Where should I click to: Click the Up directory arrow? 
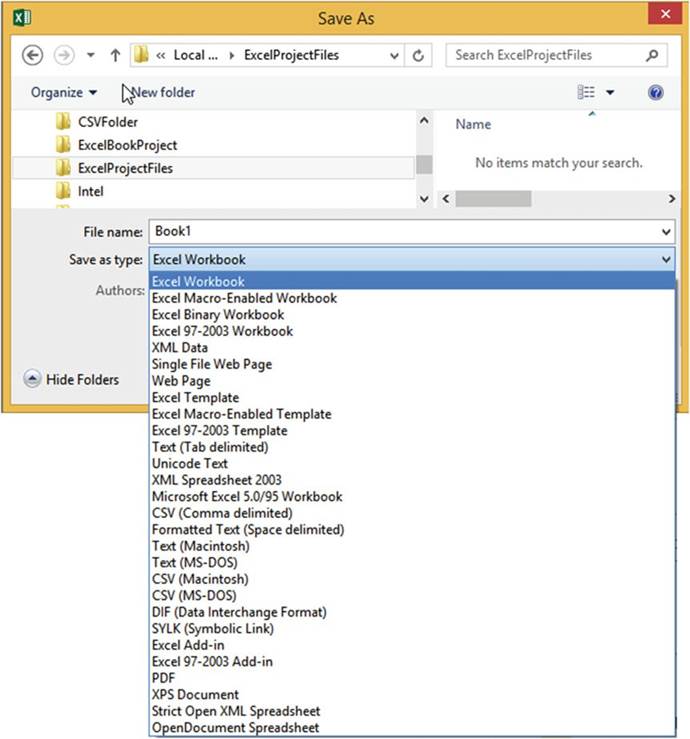pyautogui.click(x=115, y=55)
